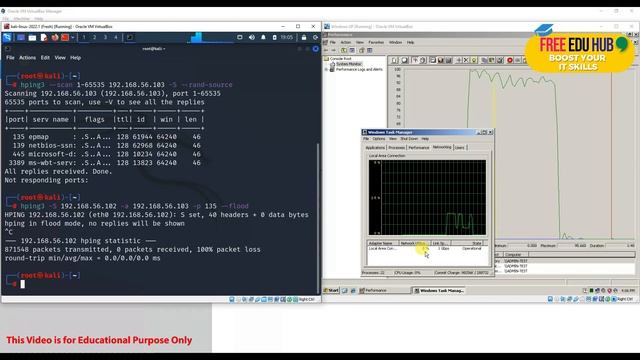Open Favorites menu in Performance window

pyautogui.click(x=376, y=42)
